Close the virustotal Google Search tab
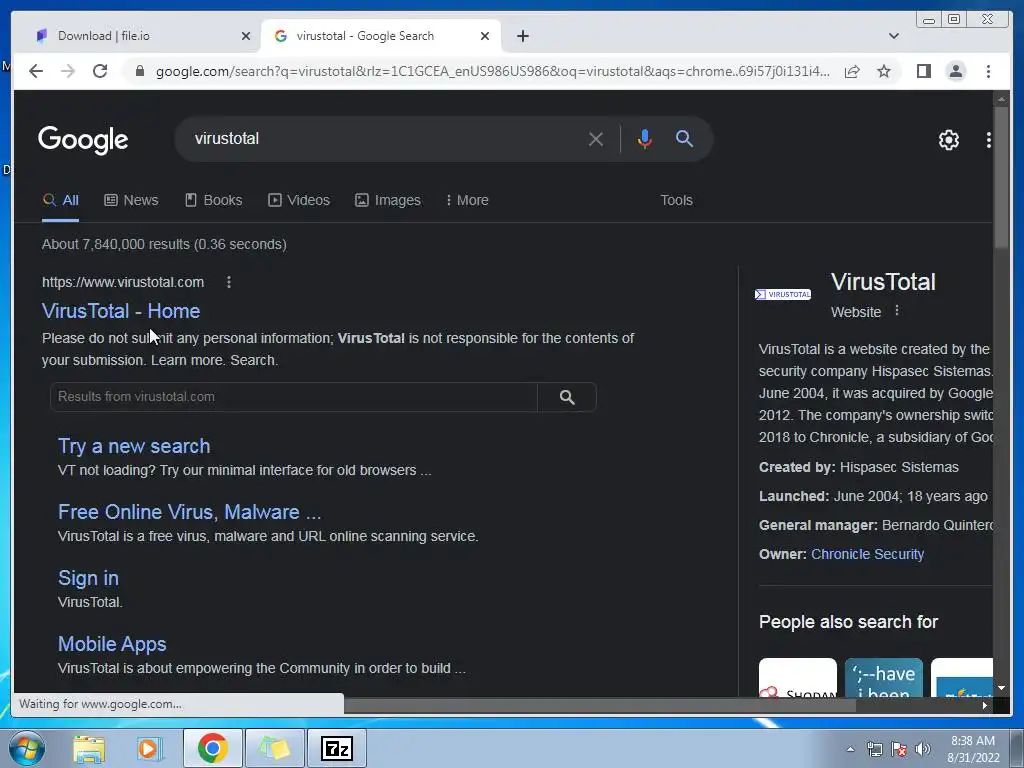 [x=485, y=36]
